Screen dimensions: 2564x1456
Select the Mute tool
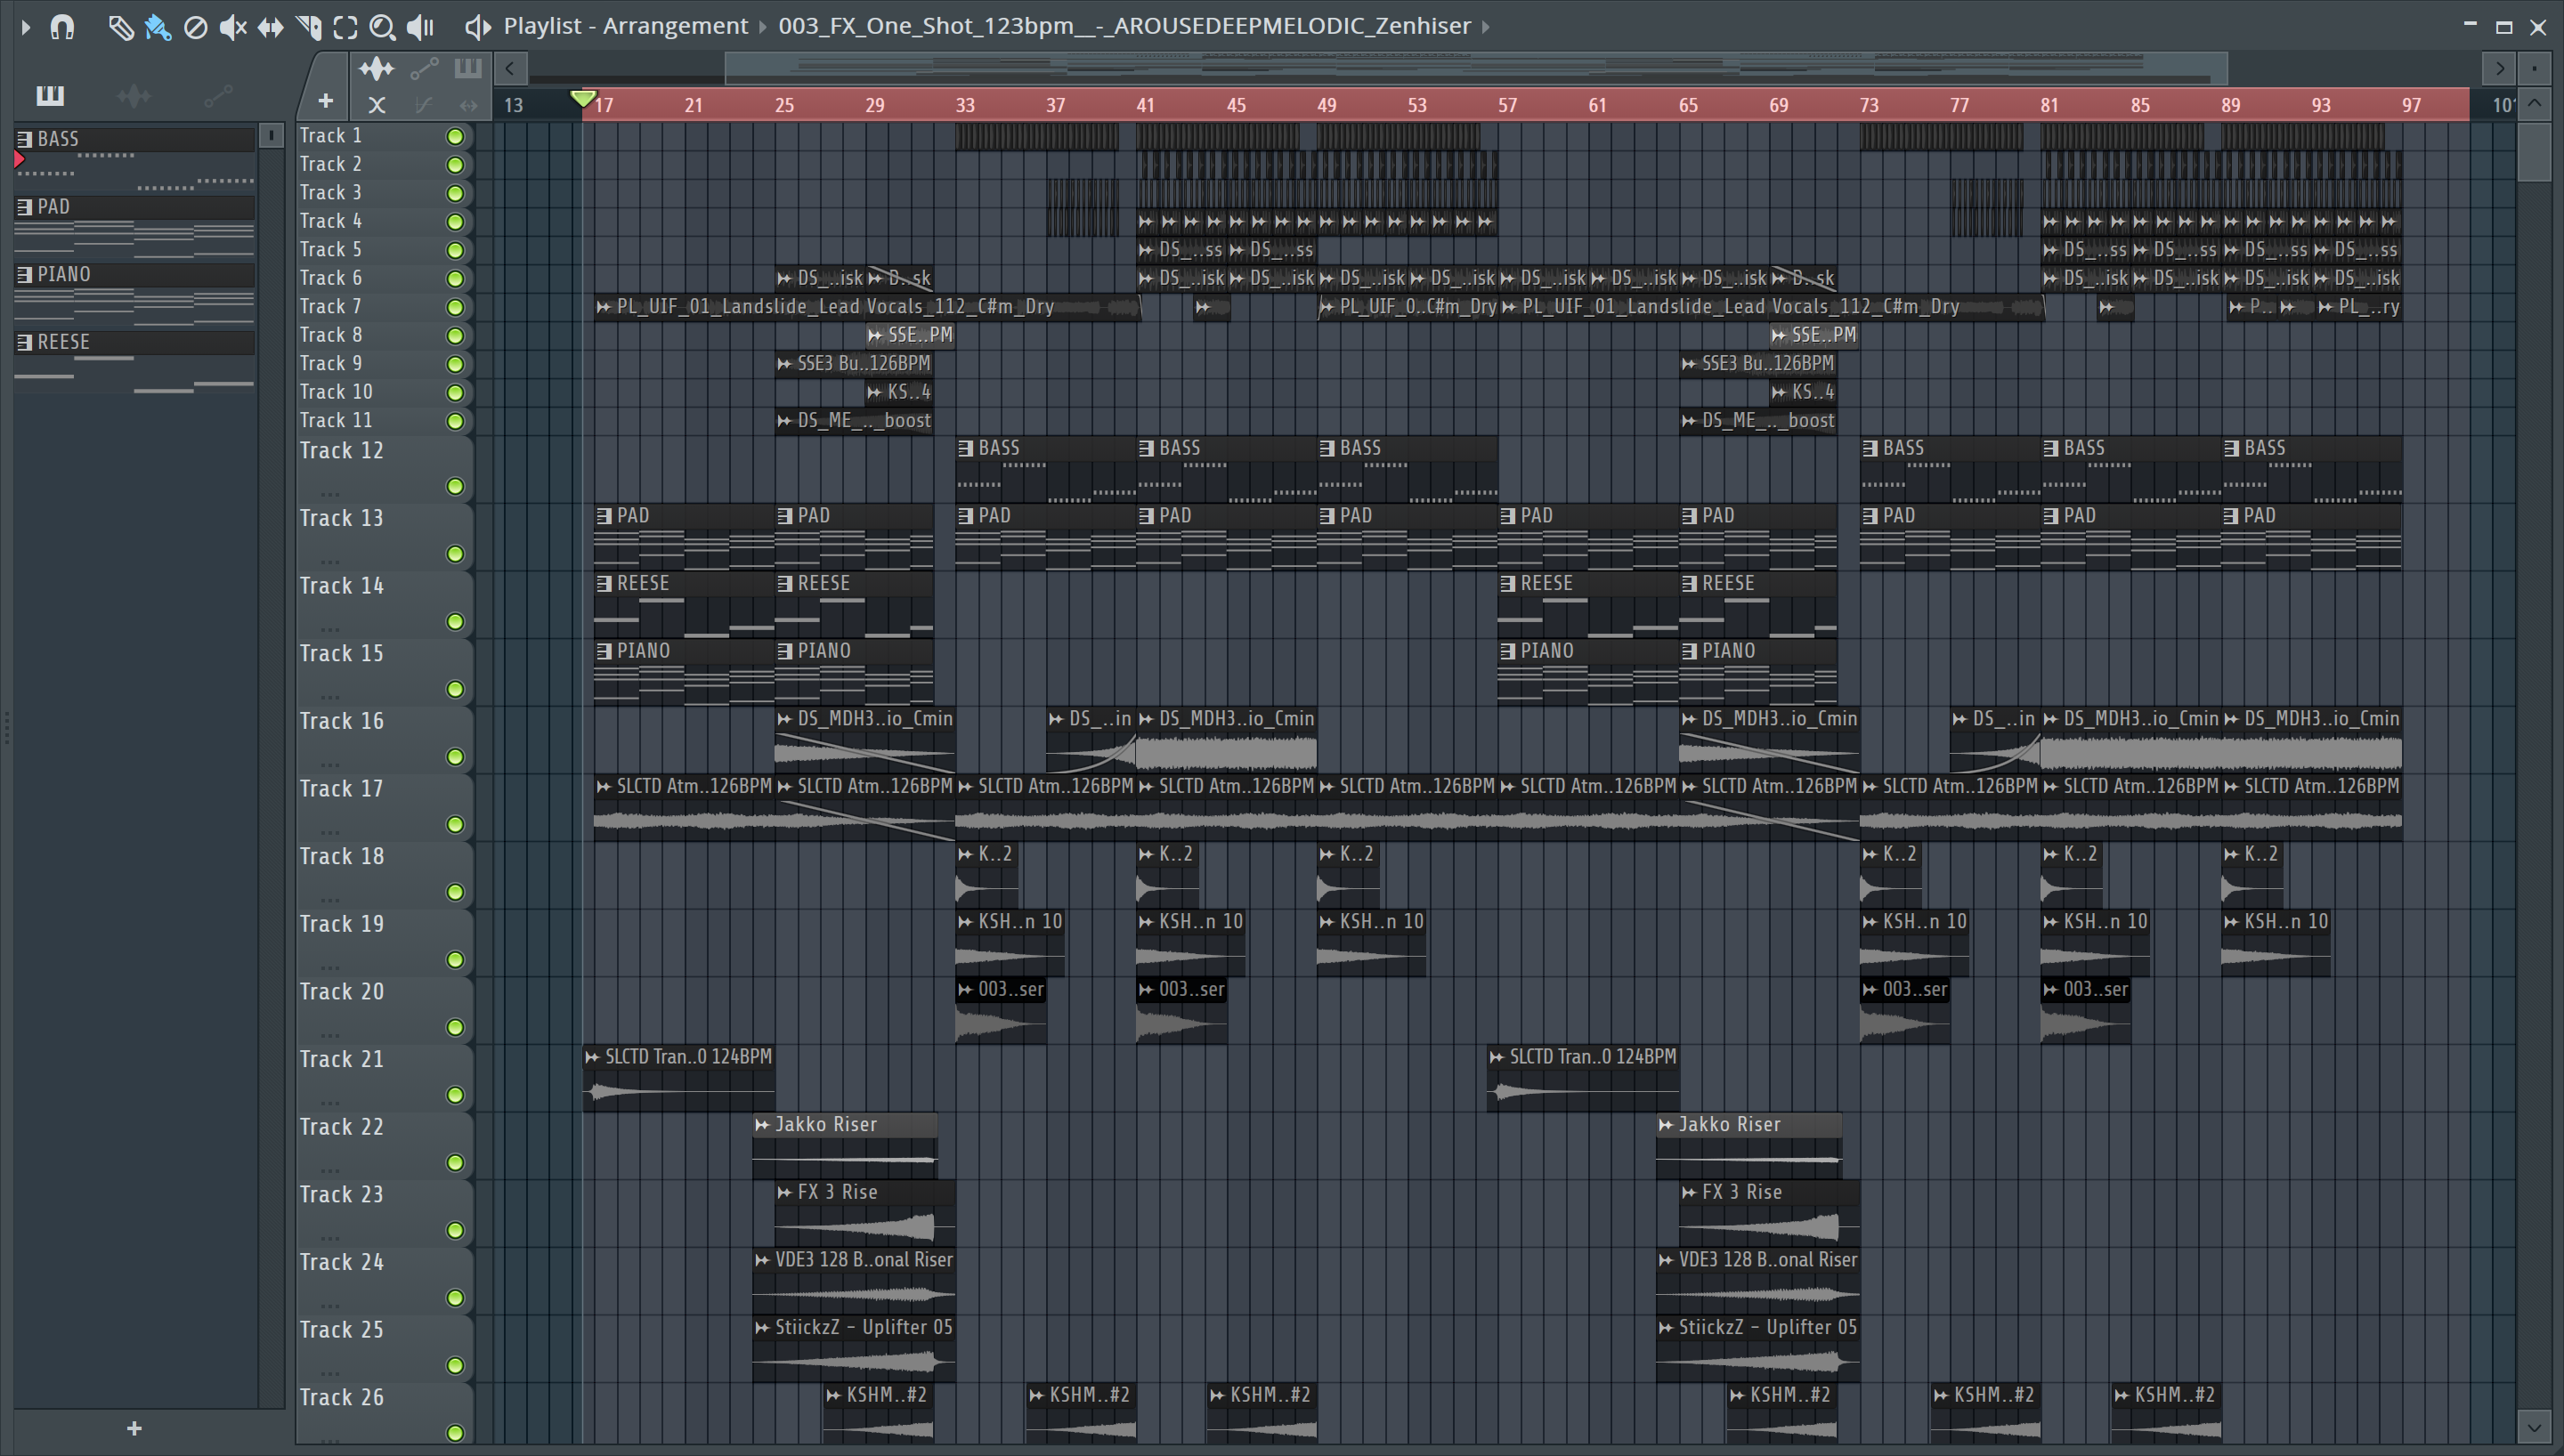233,27
